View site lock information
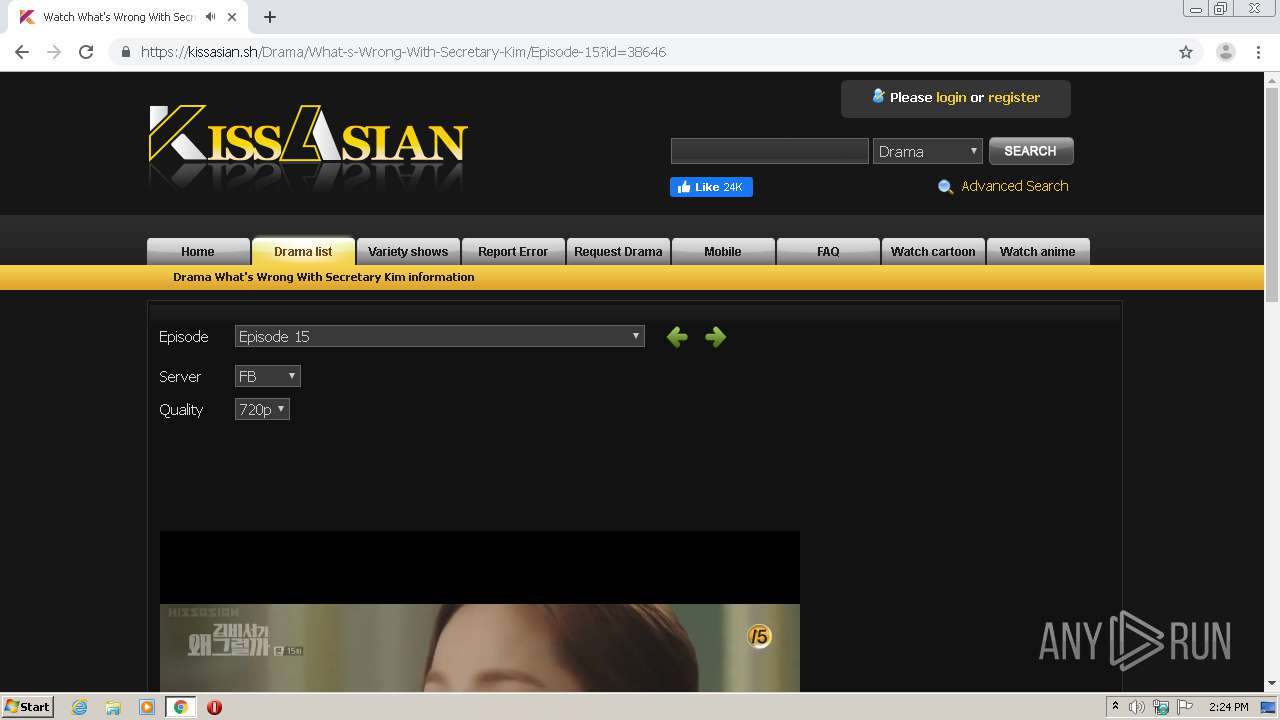 pos(126,52)
